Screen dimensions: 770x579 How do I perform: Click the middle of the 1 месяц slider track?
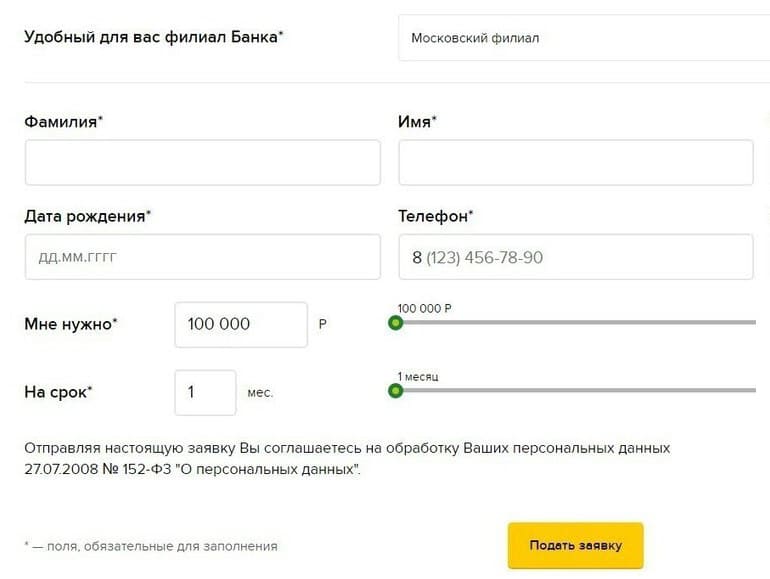pos(577,391)
